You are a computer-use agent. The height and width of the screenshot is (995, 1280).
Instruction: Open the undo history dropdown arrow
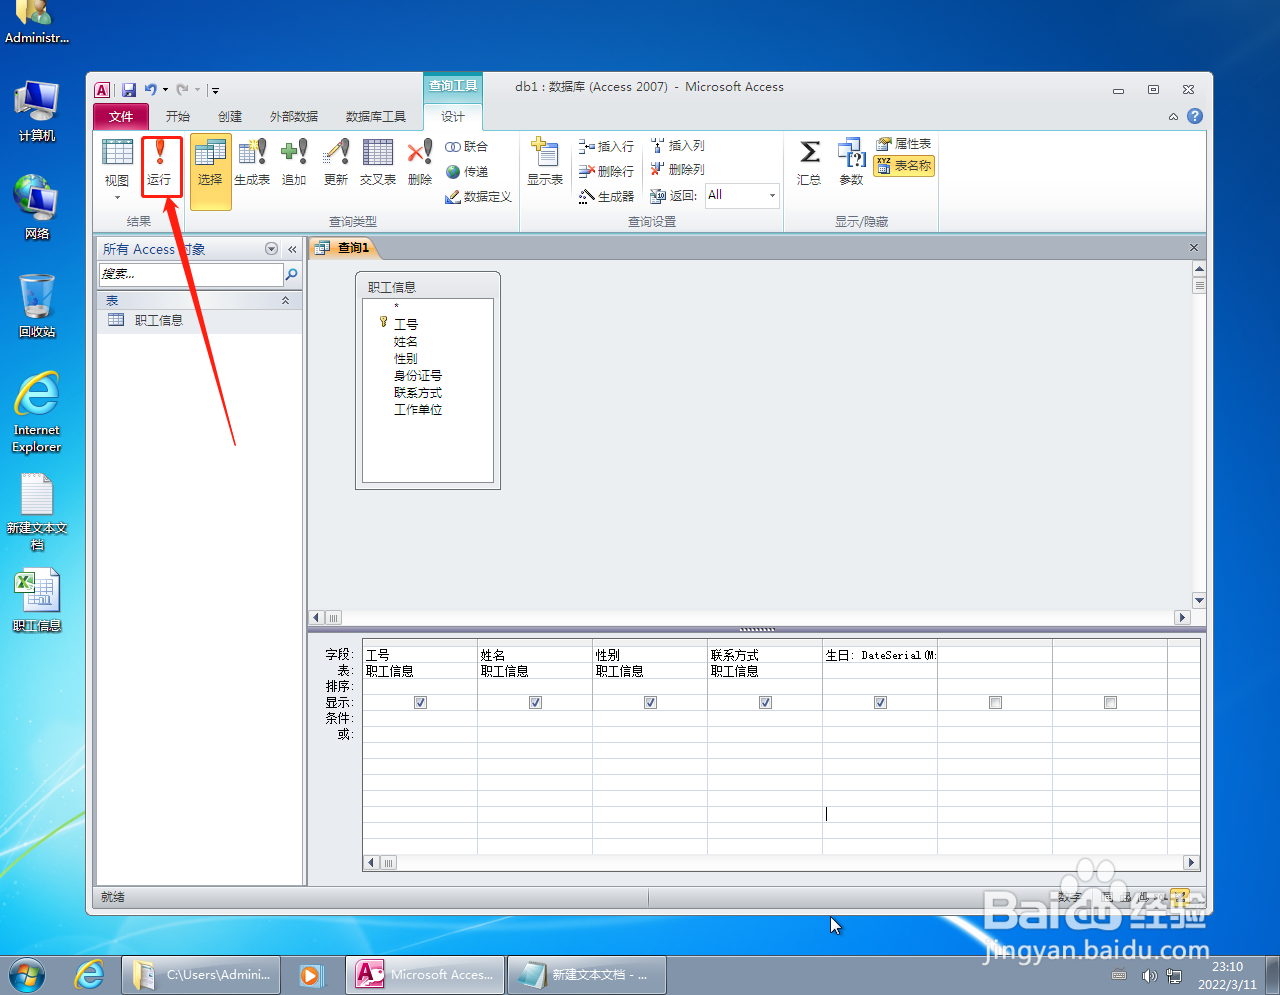click(166, 90)
